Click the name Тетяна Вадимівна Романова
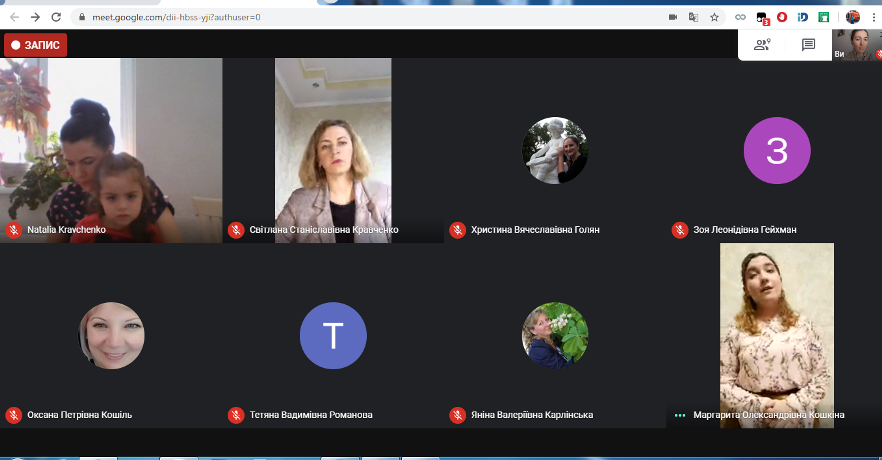 click(311, 415)
